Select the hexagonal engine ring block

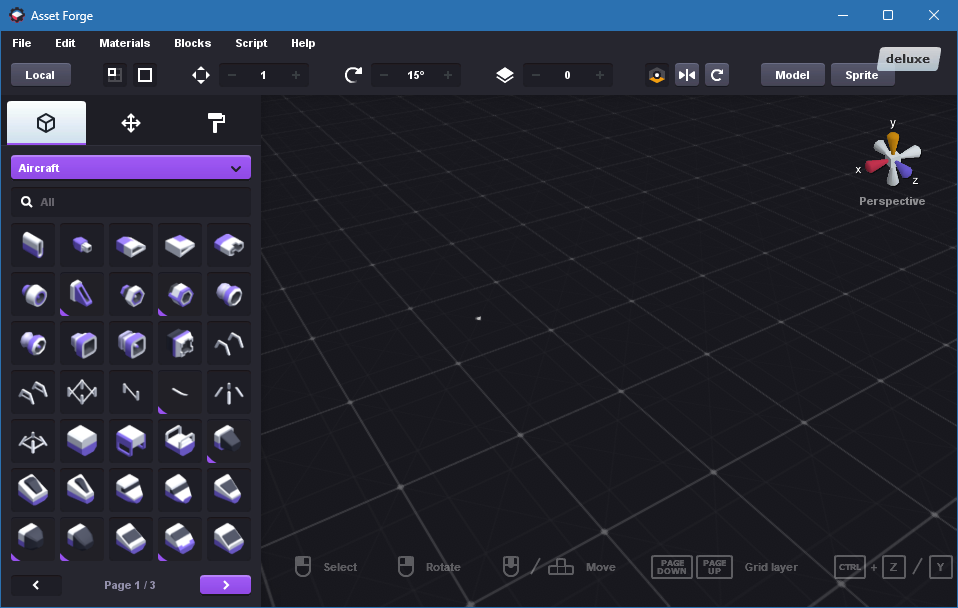pyautogui.click(x=180, y=295)
